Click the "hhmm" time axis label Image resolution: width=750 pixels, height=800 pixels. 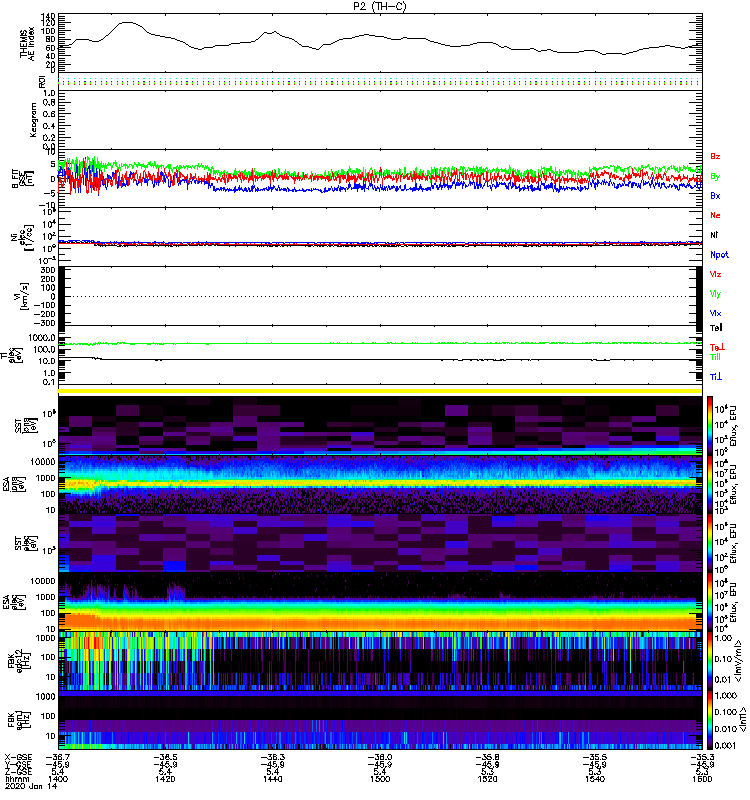coord(15,780)
